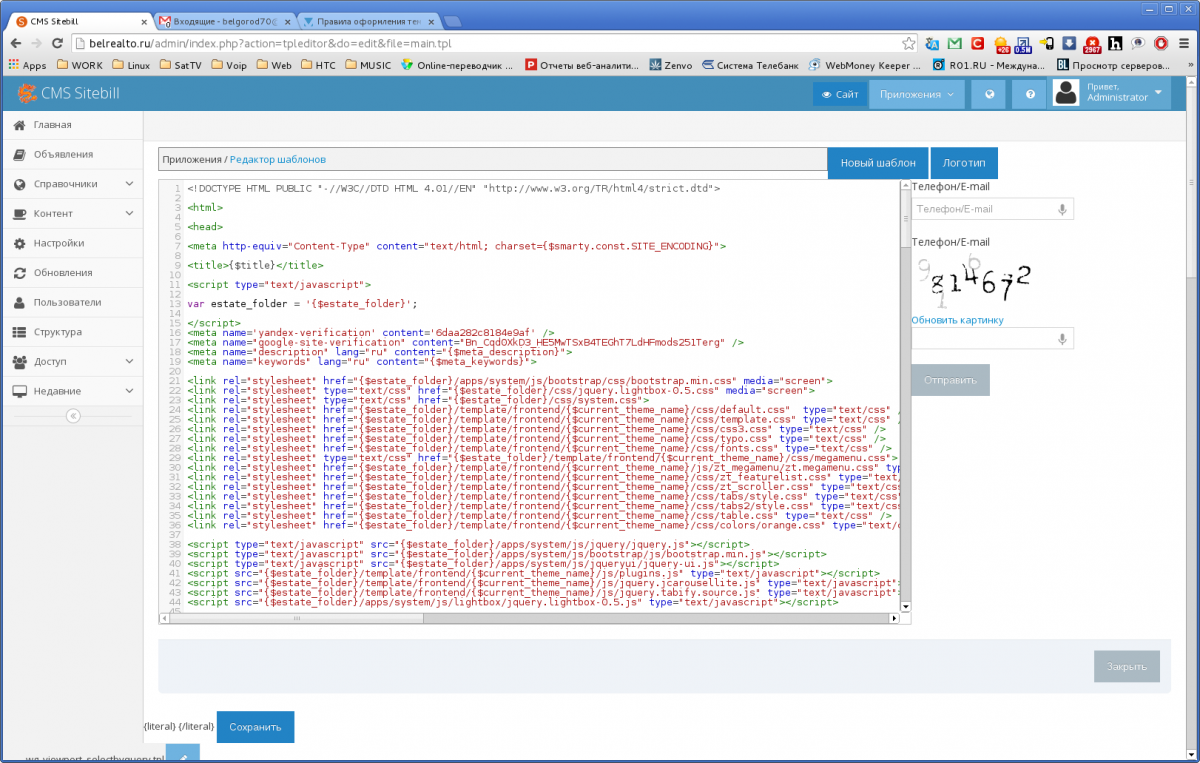Open the Online-переводчик bookmark
Image resolution: width=1200 pixels, height=763 pixels.
pyautogui.click(x=458, y=65)
